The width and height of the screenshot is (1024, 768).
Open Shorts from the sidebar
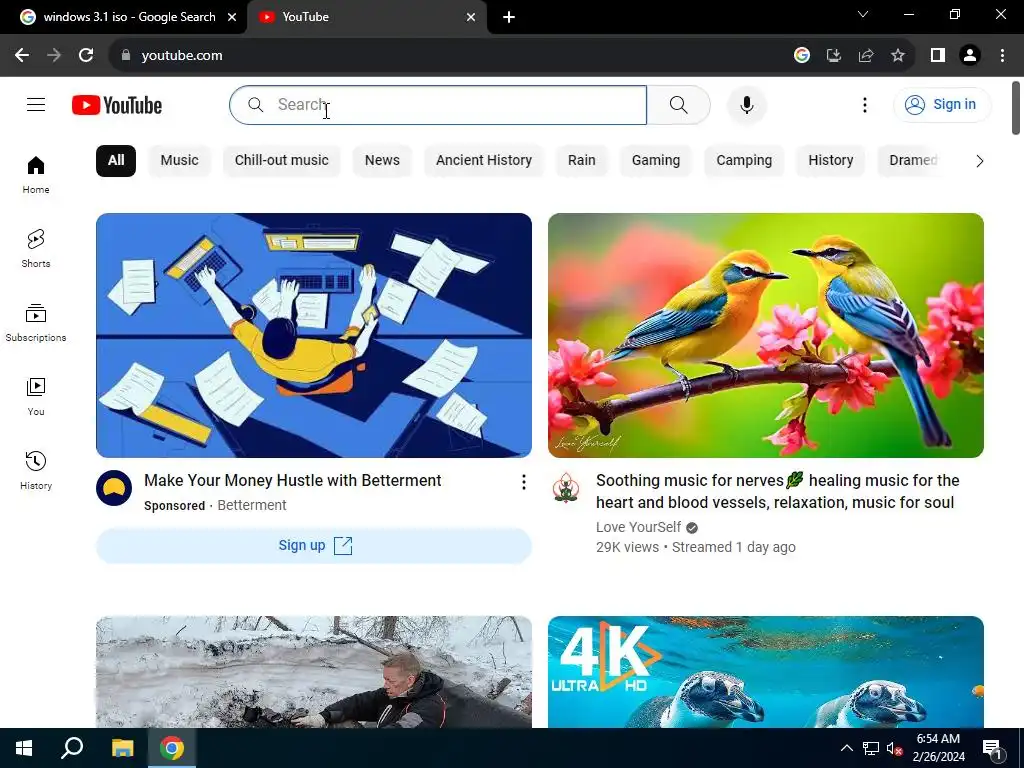click(x=36, y=248)
